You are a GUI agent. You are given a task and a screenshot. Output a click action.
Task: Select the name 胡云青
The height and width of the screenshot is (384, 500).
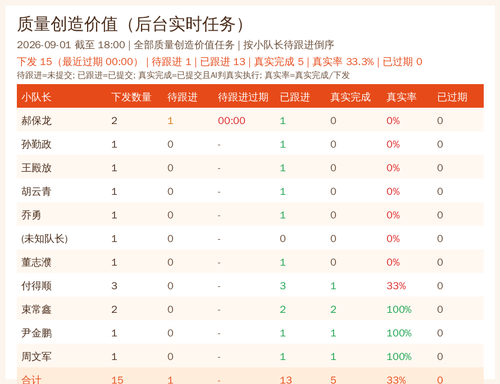pyautogui.click(x=36, y=192)
